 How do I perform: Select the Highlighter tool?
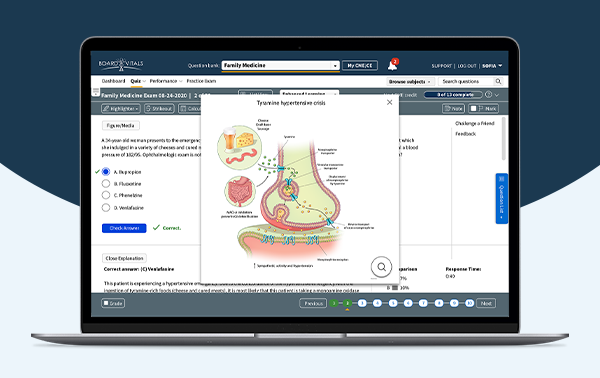[121, 109]
